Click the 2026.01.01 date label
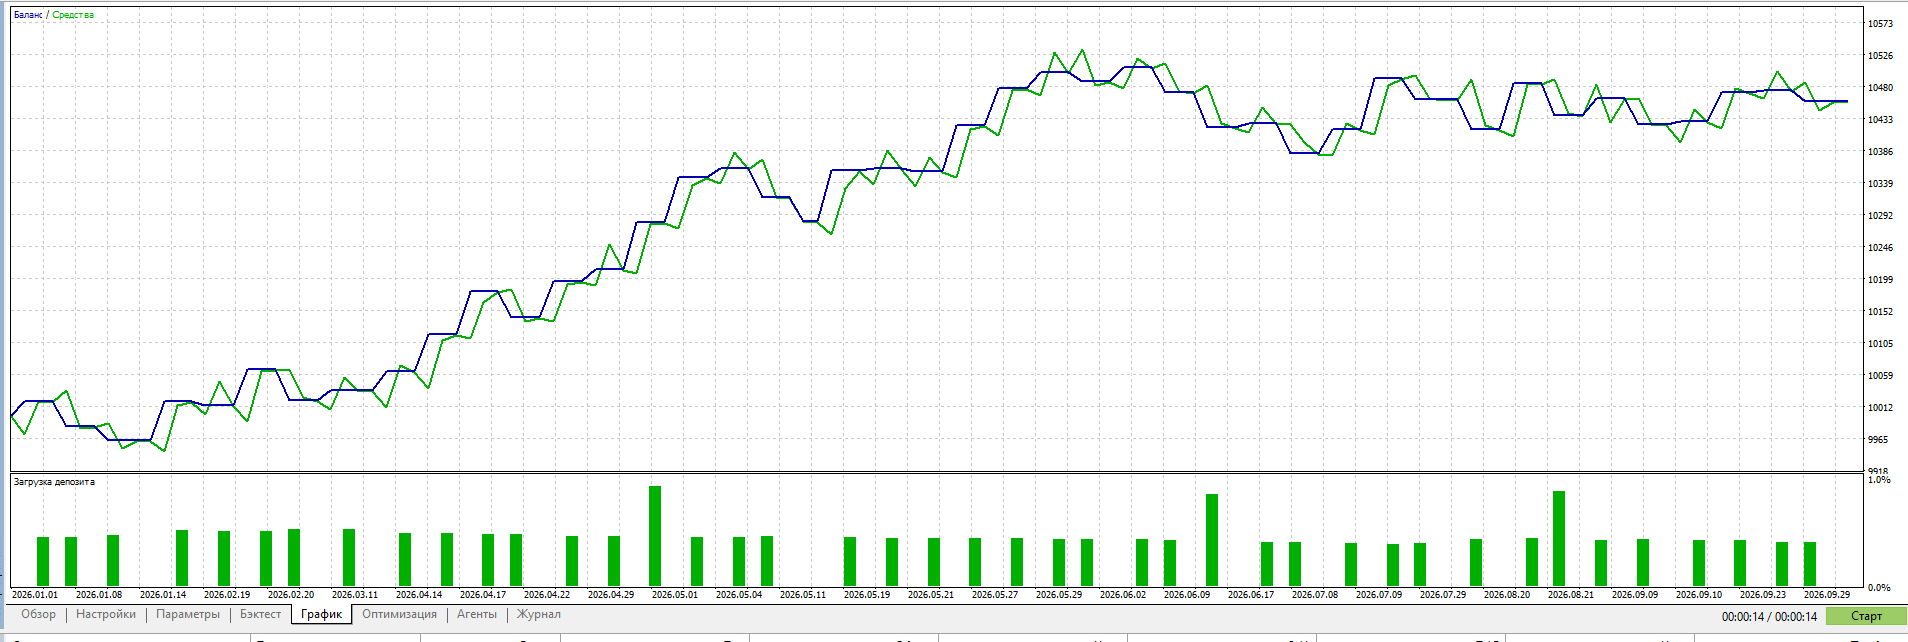Viewport: 1908px width, 642px height. tap(35, 595)
